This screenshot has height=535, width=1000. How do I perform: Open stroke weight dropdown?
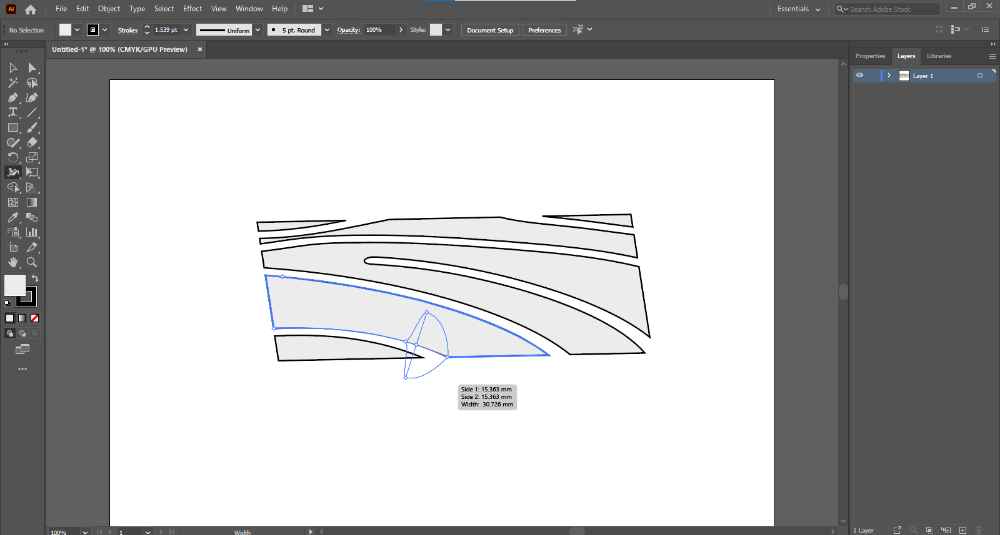tap(186, 30)
